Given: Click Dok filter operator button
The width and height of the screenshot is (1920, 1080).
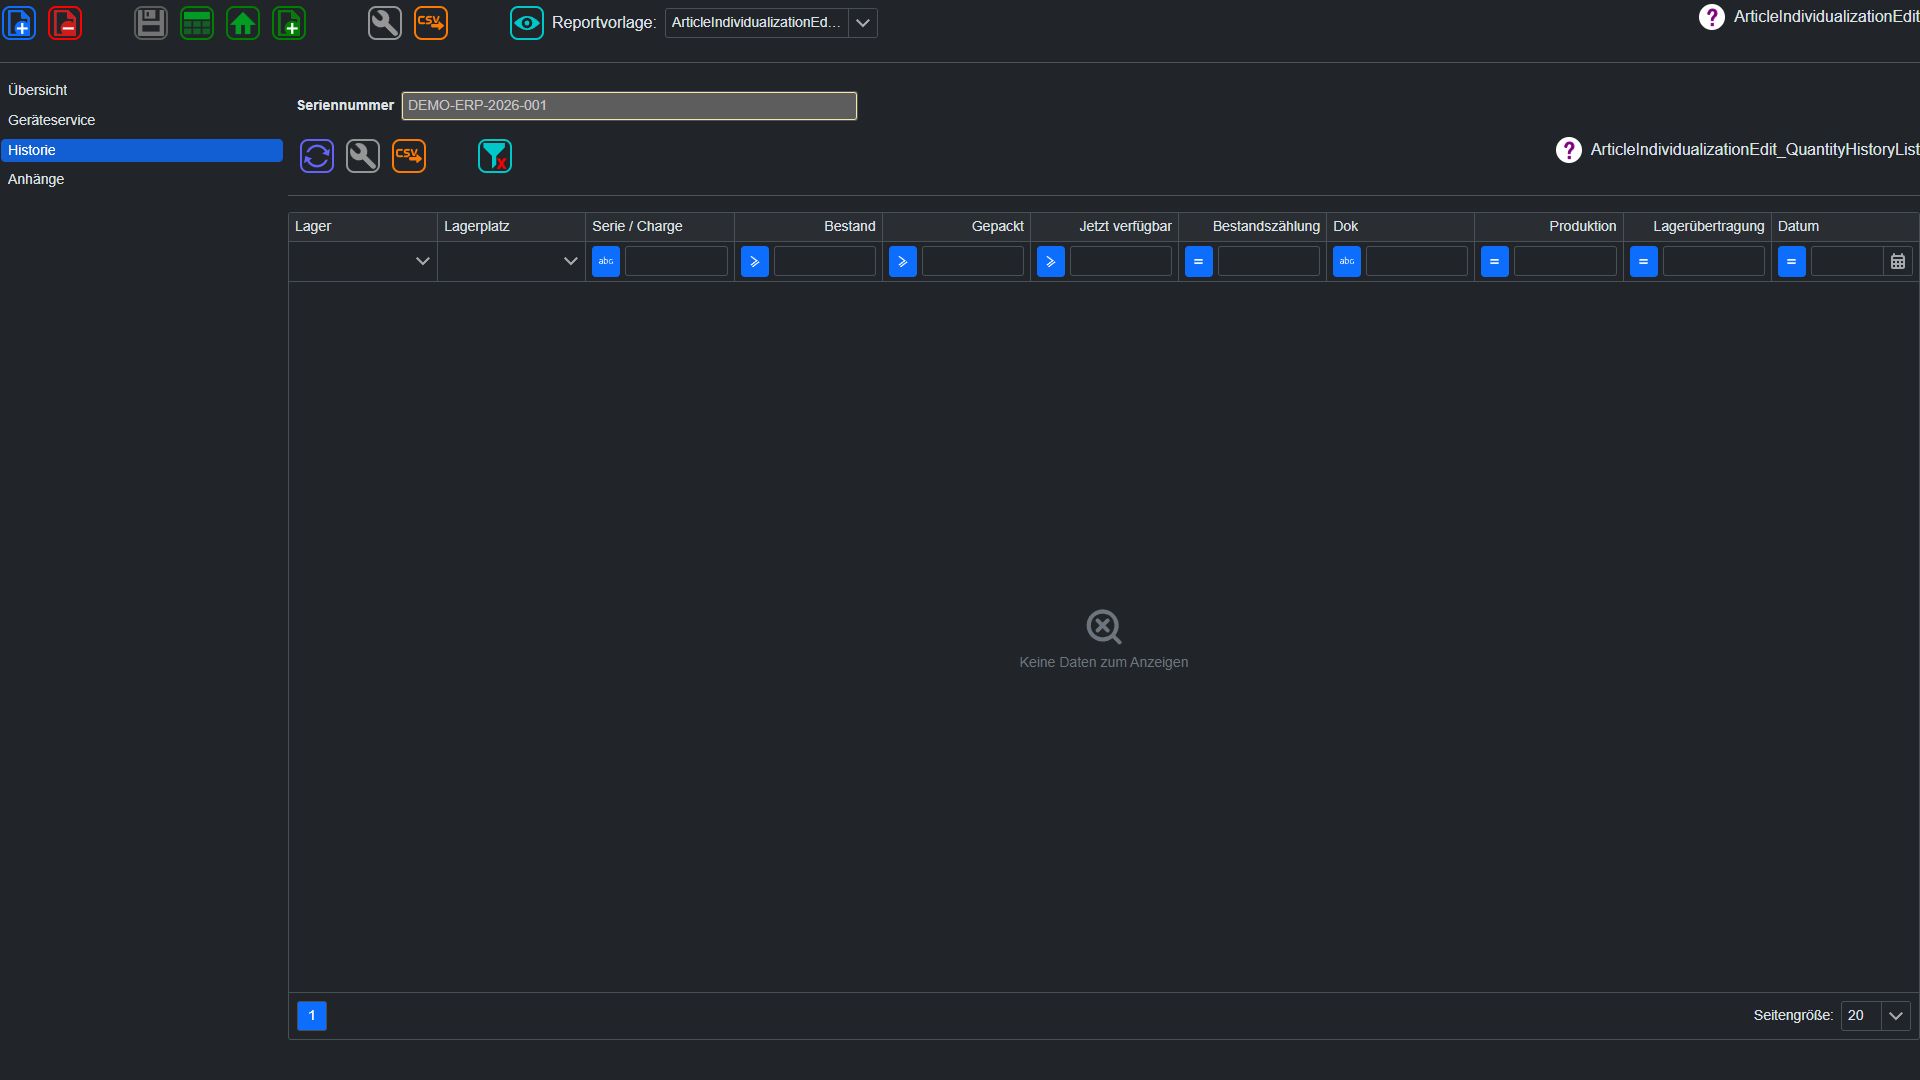Looking at the screenshot, I should pyautogui.click(x=1347, y=261).
